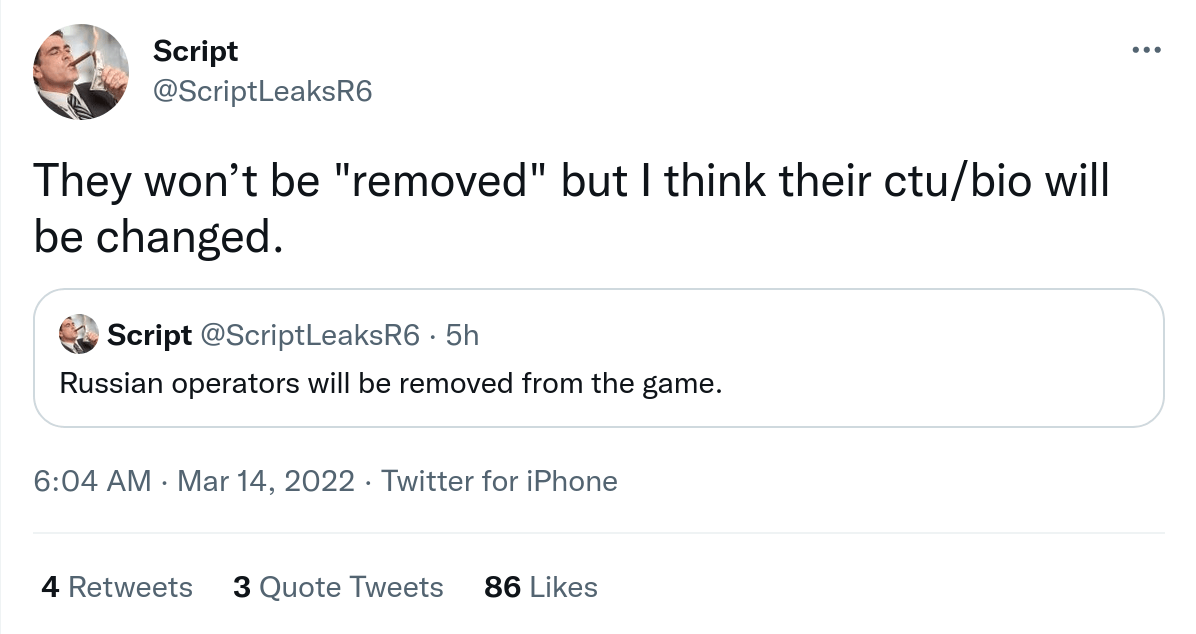1196x634 pixels.
Task: Click the Script name inside the quoted tweet
Action: point(149,336)
